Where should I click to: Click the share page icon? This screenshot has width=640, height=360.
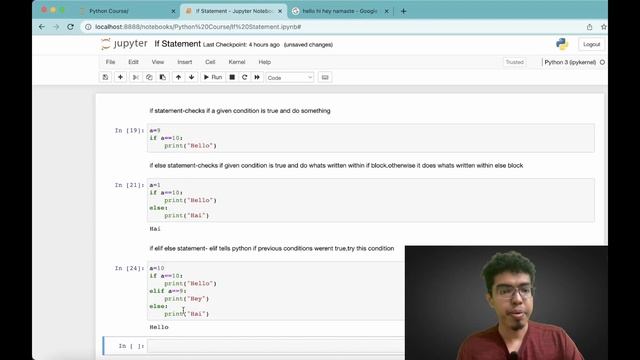click(589, 27)
